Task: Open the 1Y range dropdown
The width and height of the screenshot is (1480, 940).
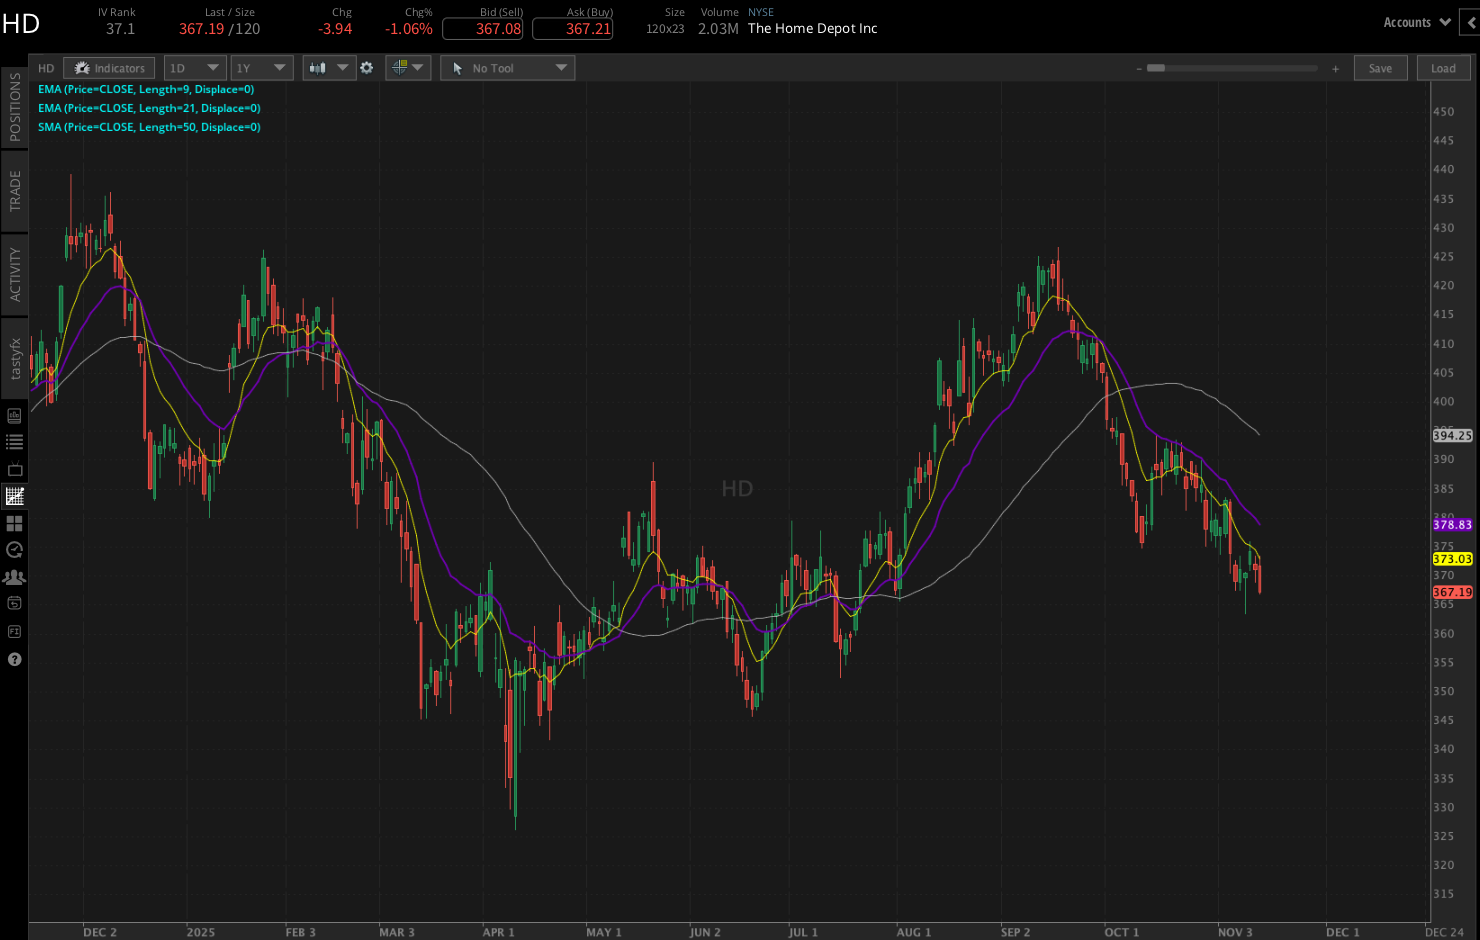Action: pos(261,67)
